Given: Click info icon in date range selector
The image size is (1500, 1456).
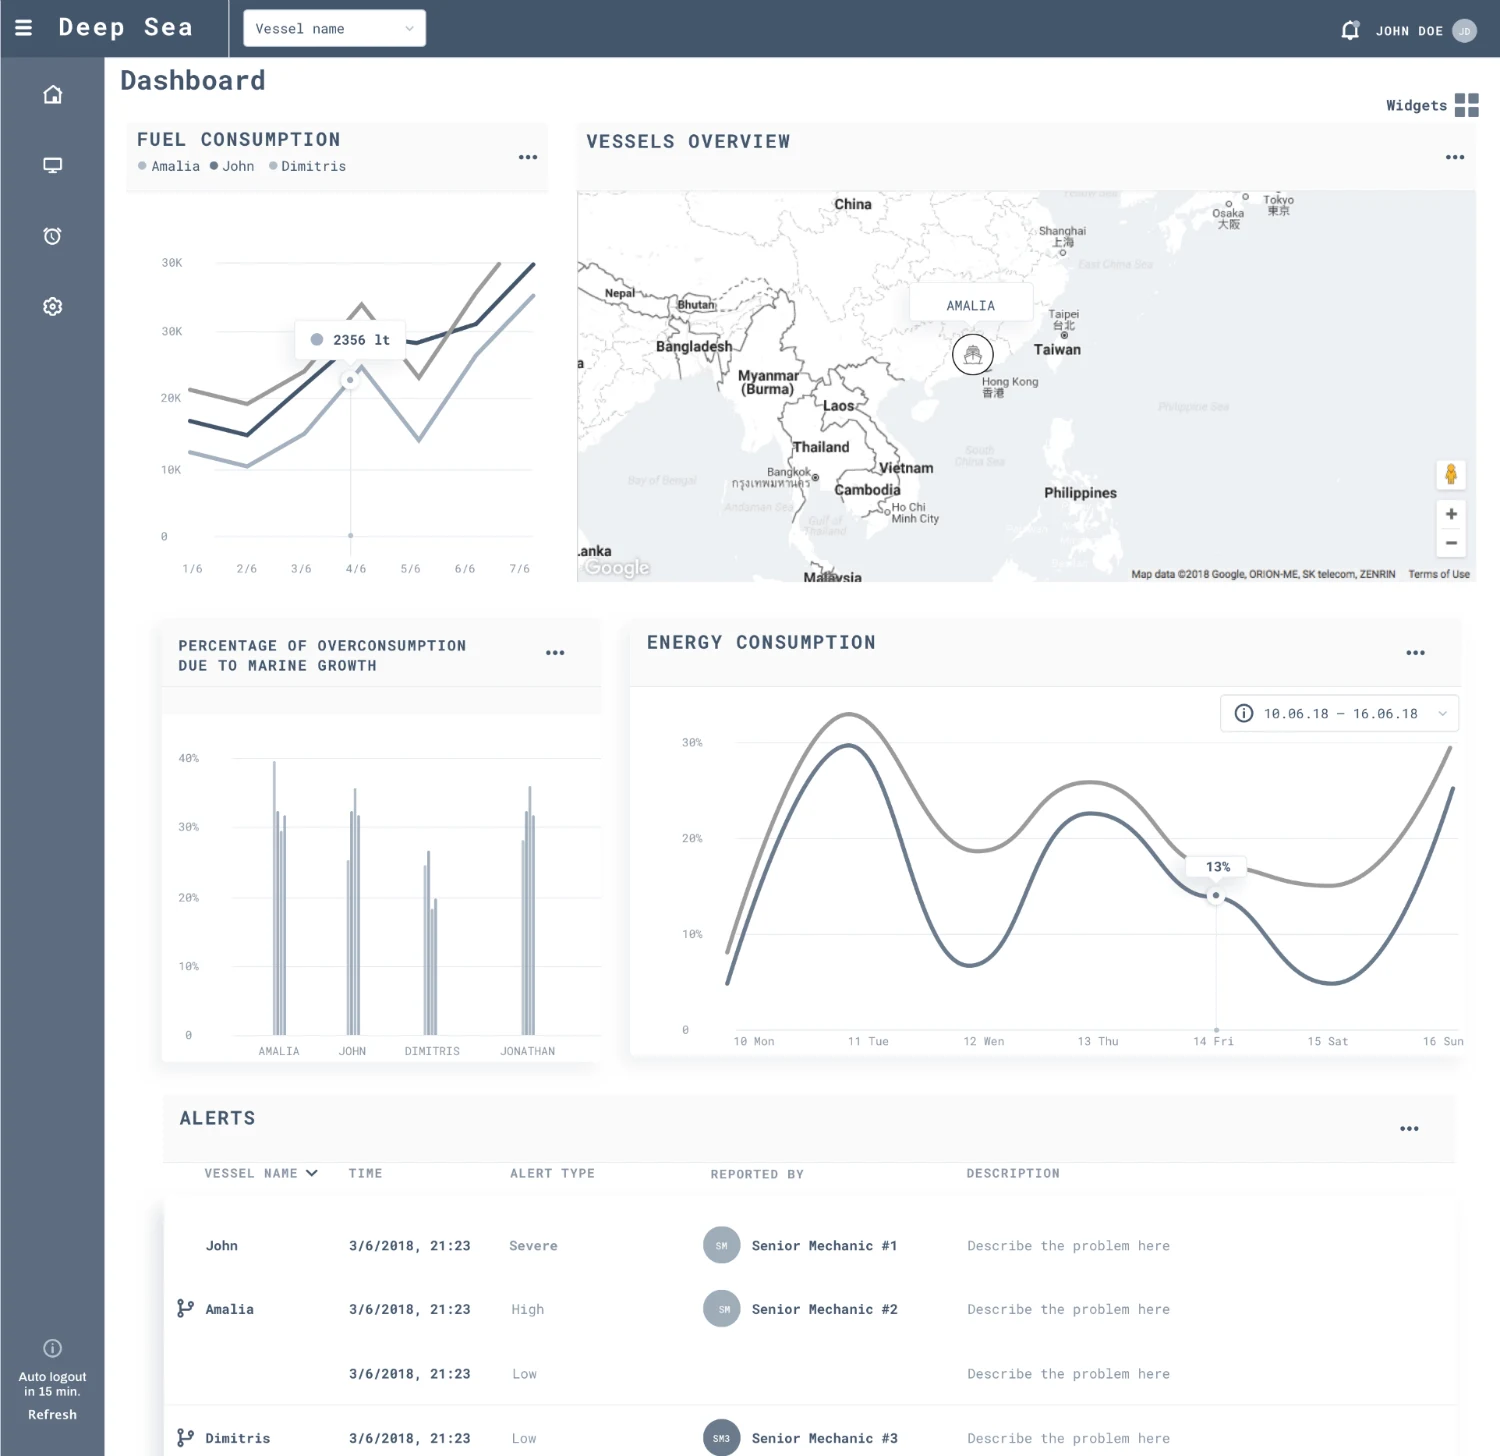Looking at the screenshot, I should click(x=1244, y=713).
